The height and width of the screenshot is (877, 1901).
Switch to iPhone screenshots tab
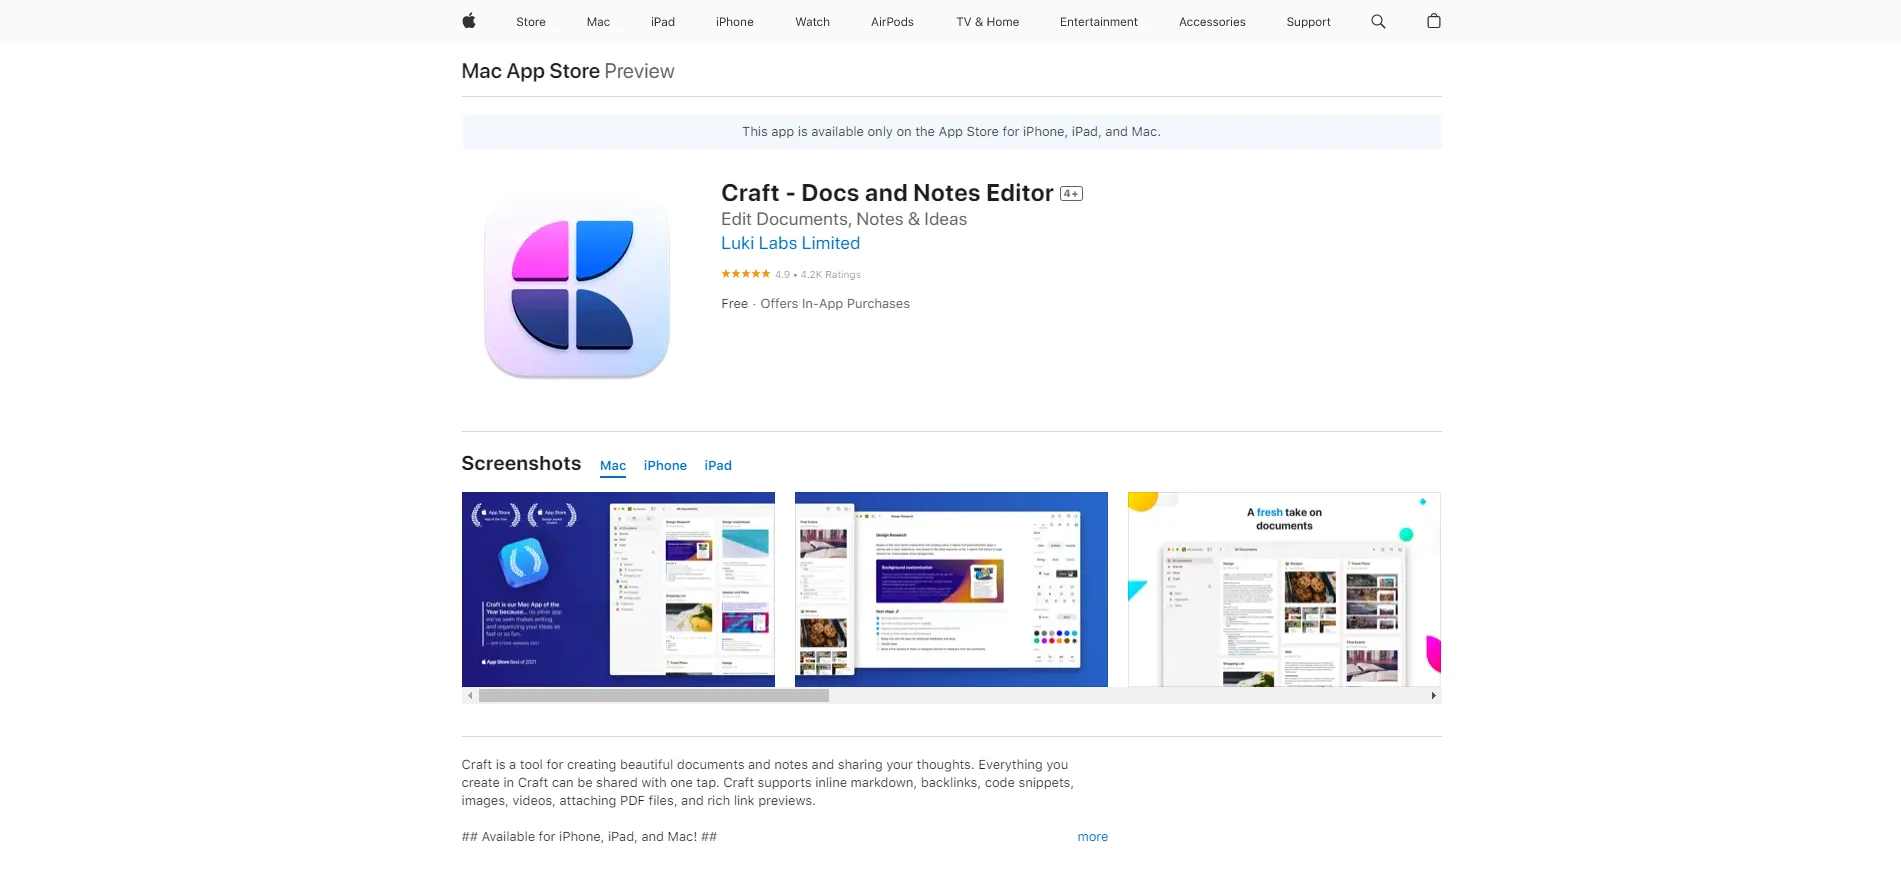coord(665,466)
